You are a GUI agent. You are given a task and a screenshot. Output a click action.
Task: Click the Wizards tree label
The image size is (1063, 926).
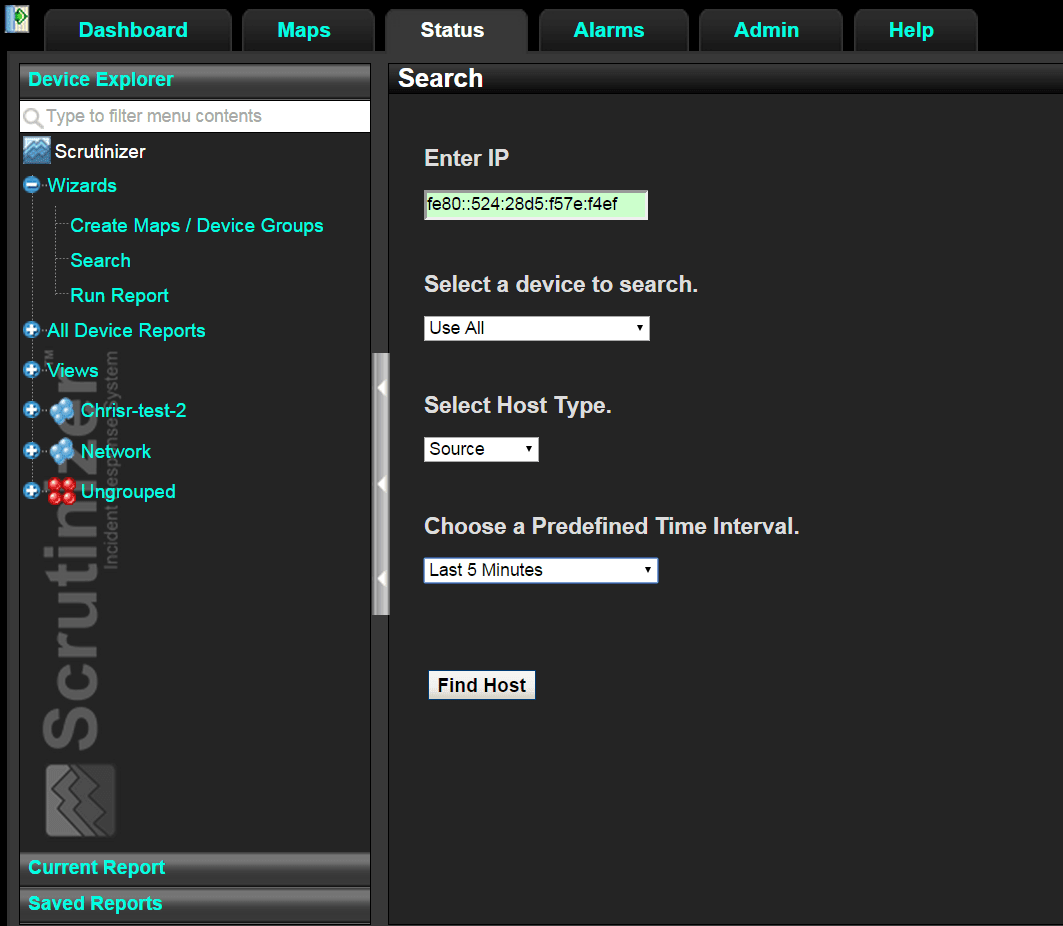pyautogui.click(x=81, y=186)
